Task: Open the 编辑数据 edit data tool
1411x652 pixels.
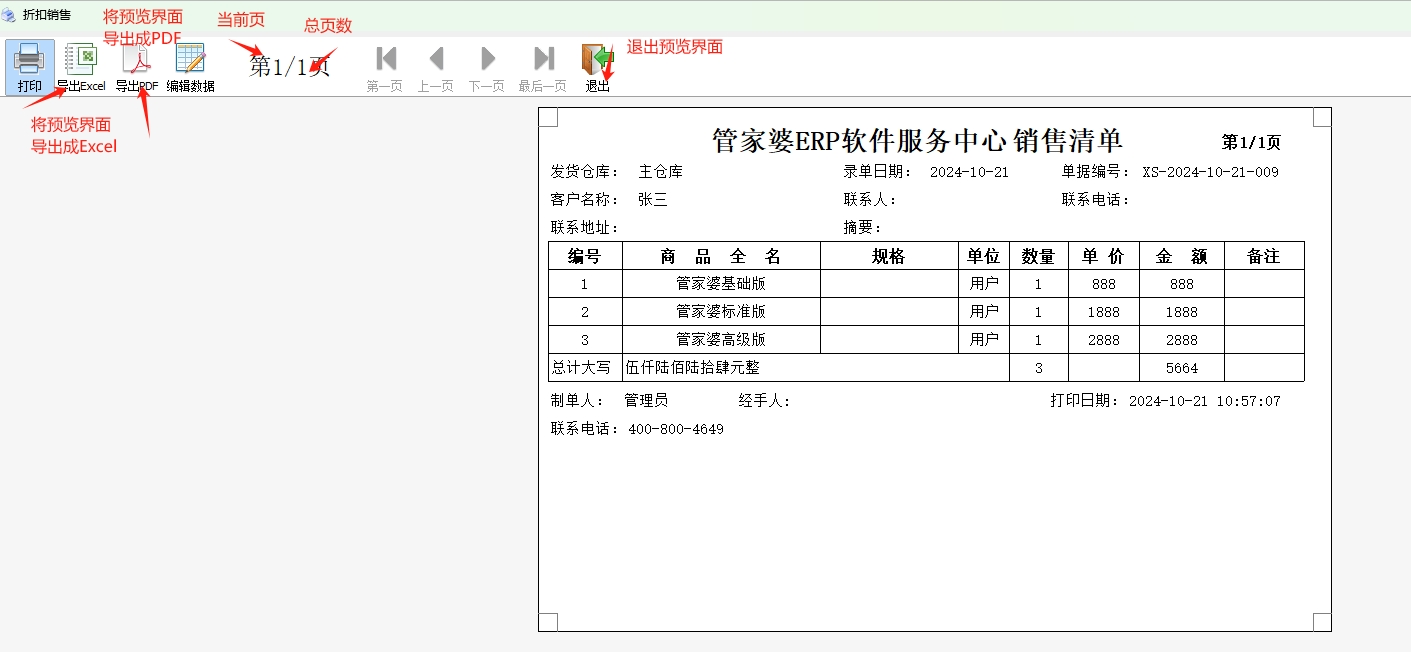Action: [x=190, y=60]
